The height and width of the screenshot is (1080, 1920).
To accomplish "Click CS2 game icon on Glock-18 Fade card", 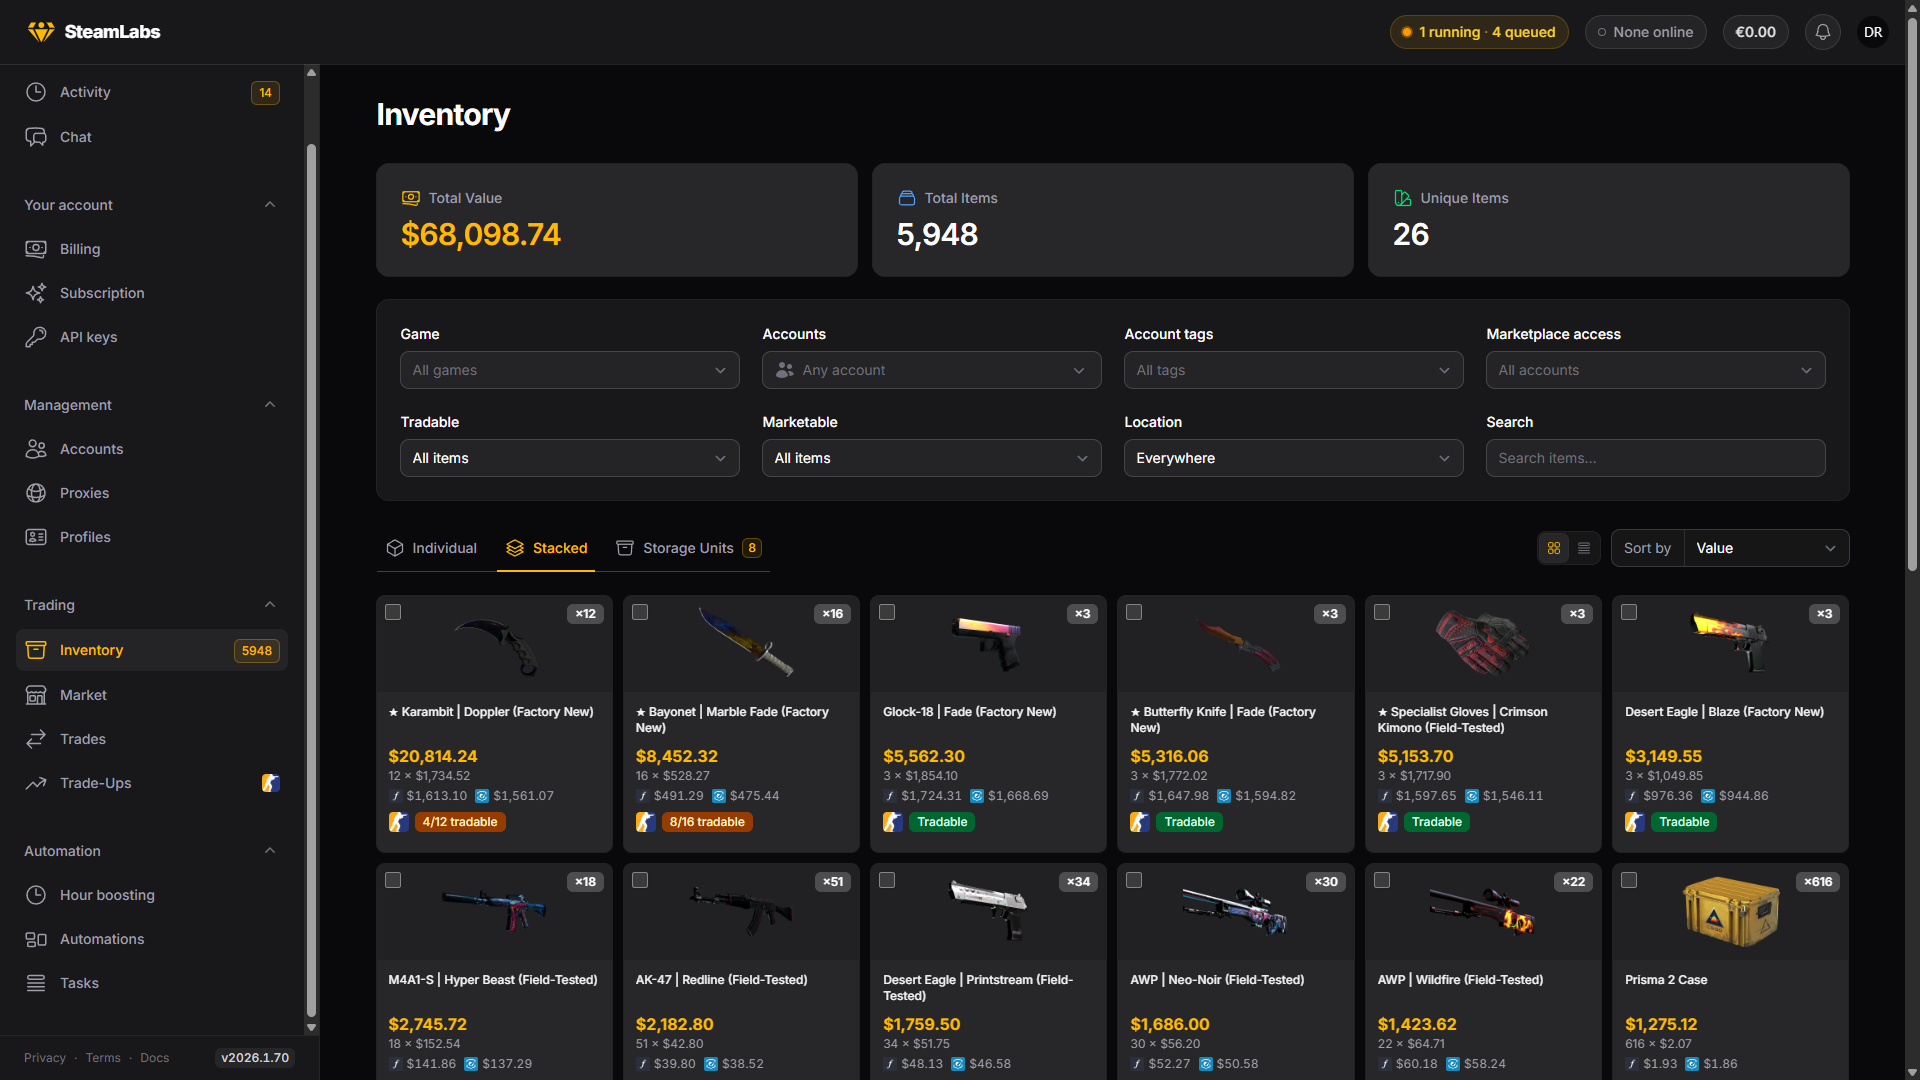I will (893, 822).
